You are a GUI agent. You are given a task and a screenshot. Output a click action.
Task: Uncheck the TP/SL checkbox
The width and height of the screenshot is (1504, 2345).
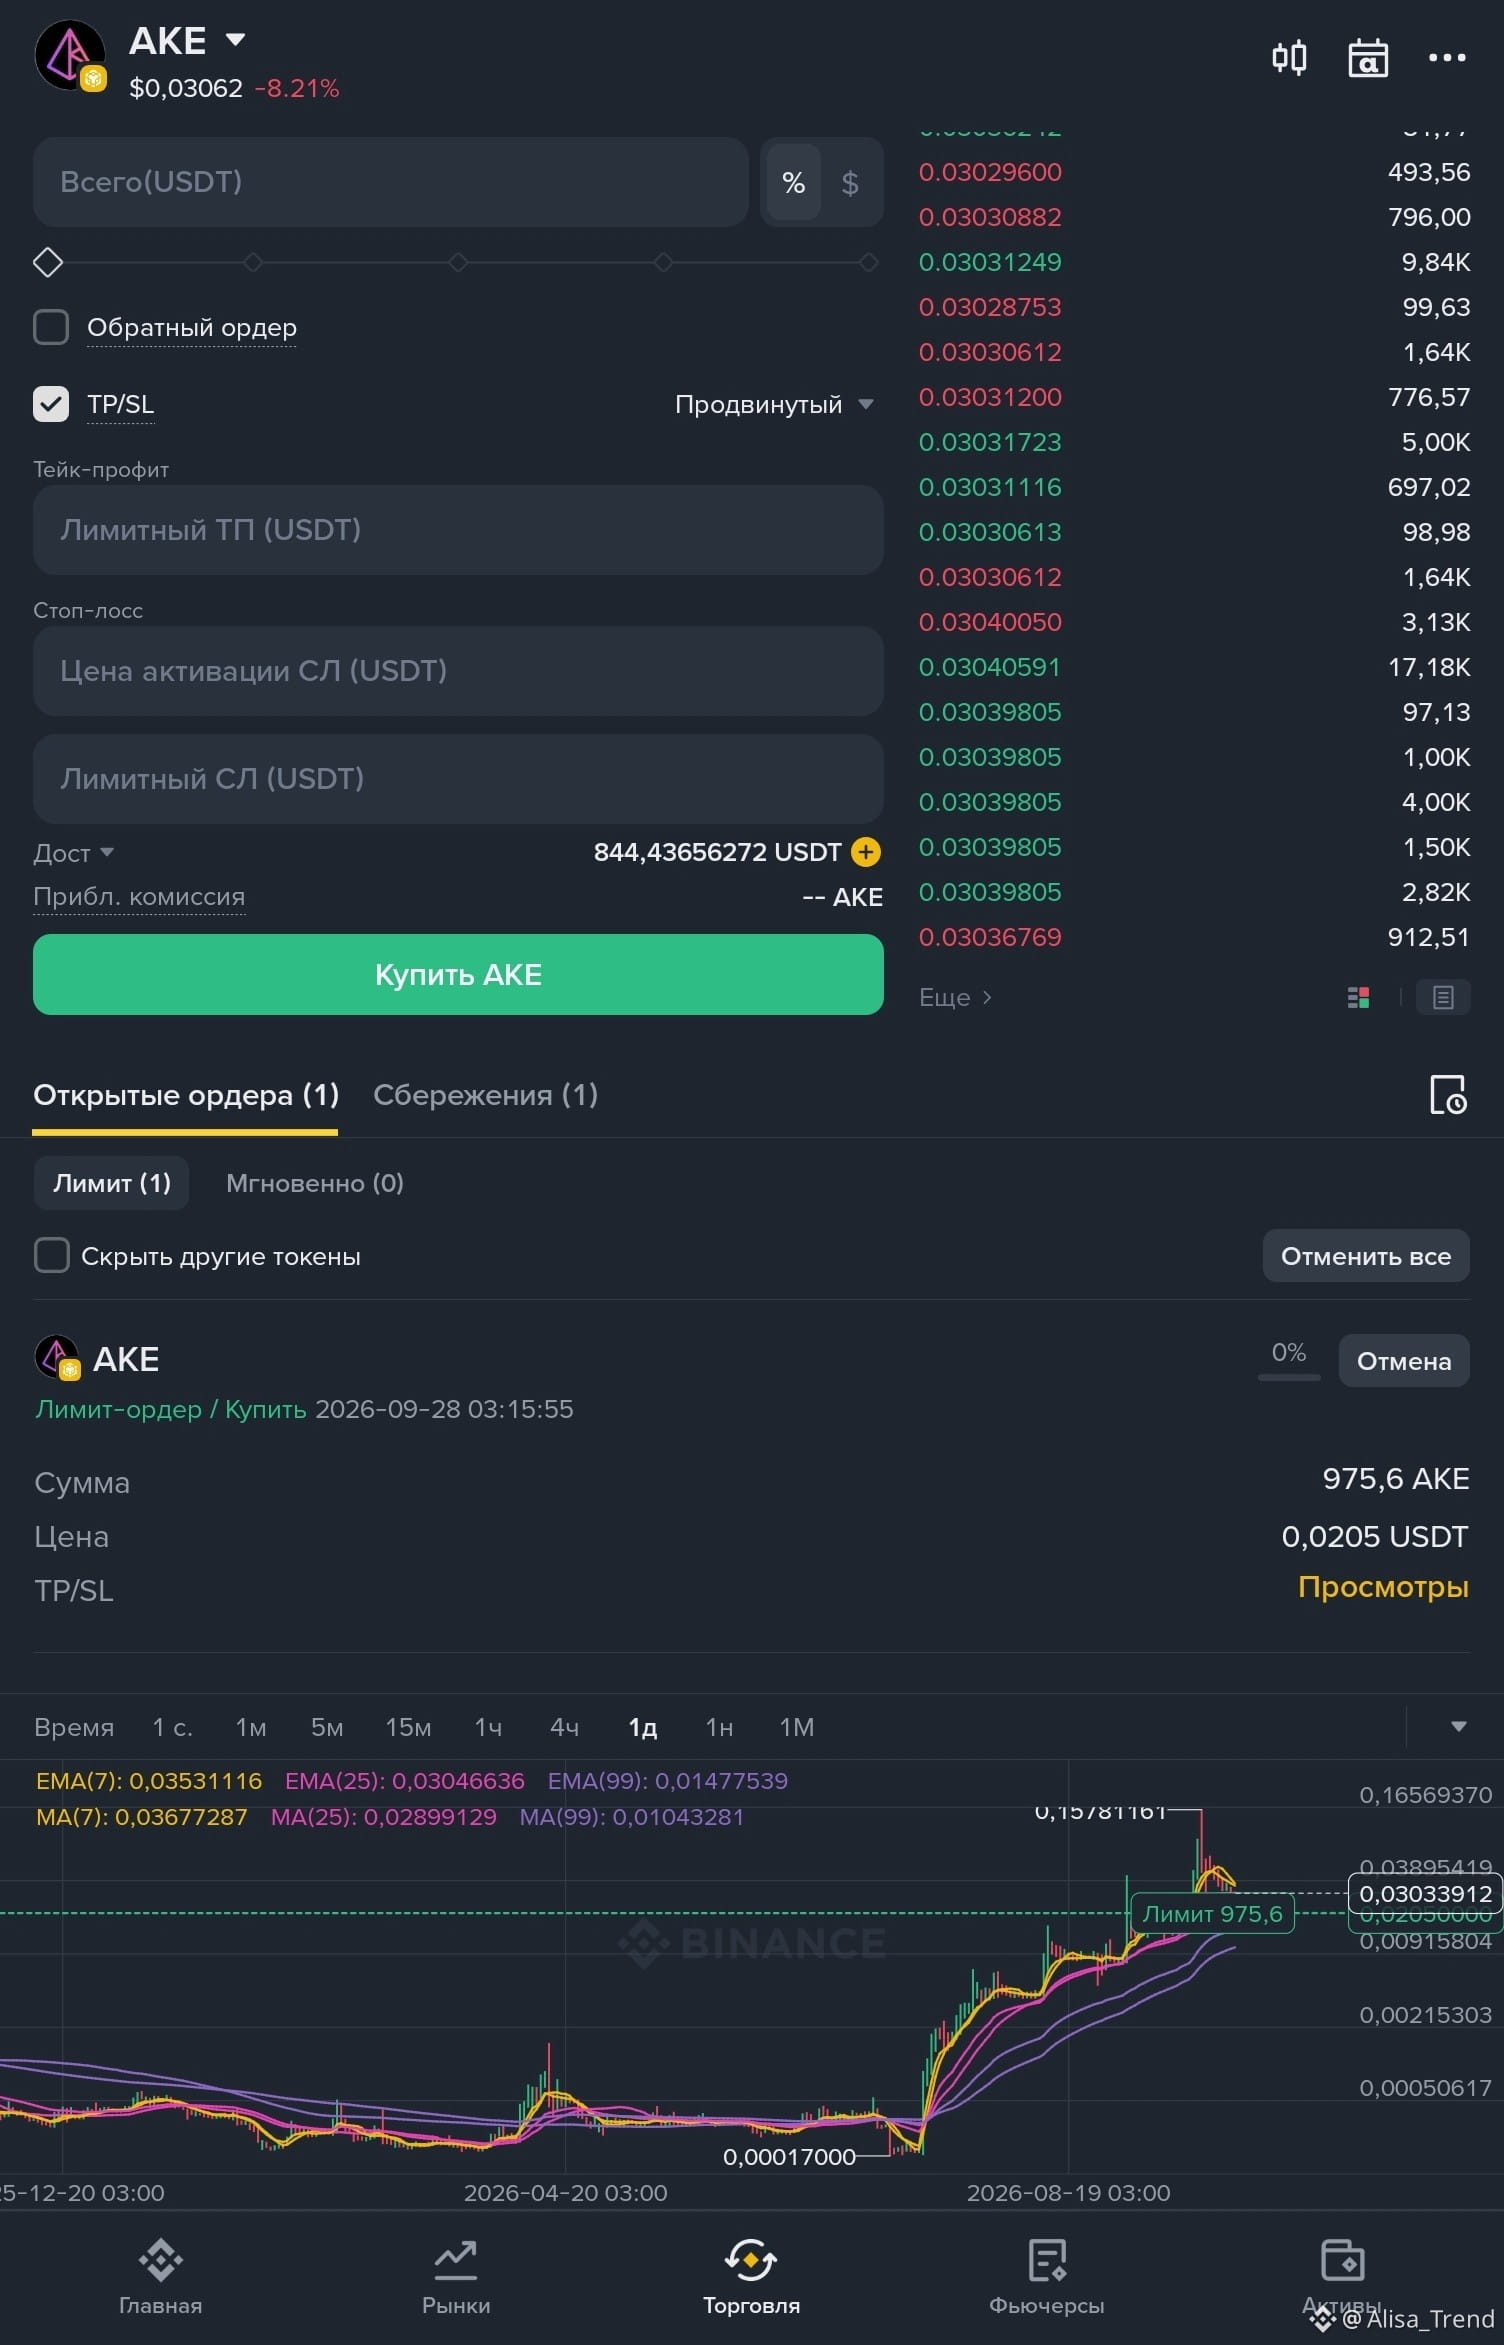51,404
